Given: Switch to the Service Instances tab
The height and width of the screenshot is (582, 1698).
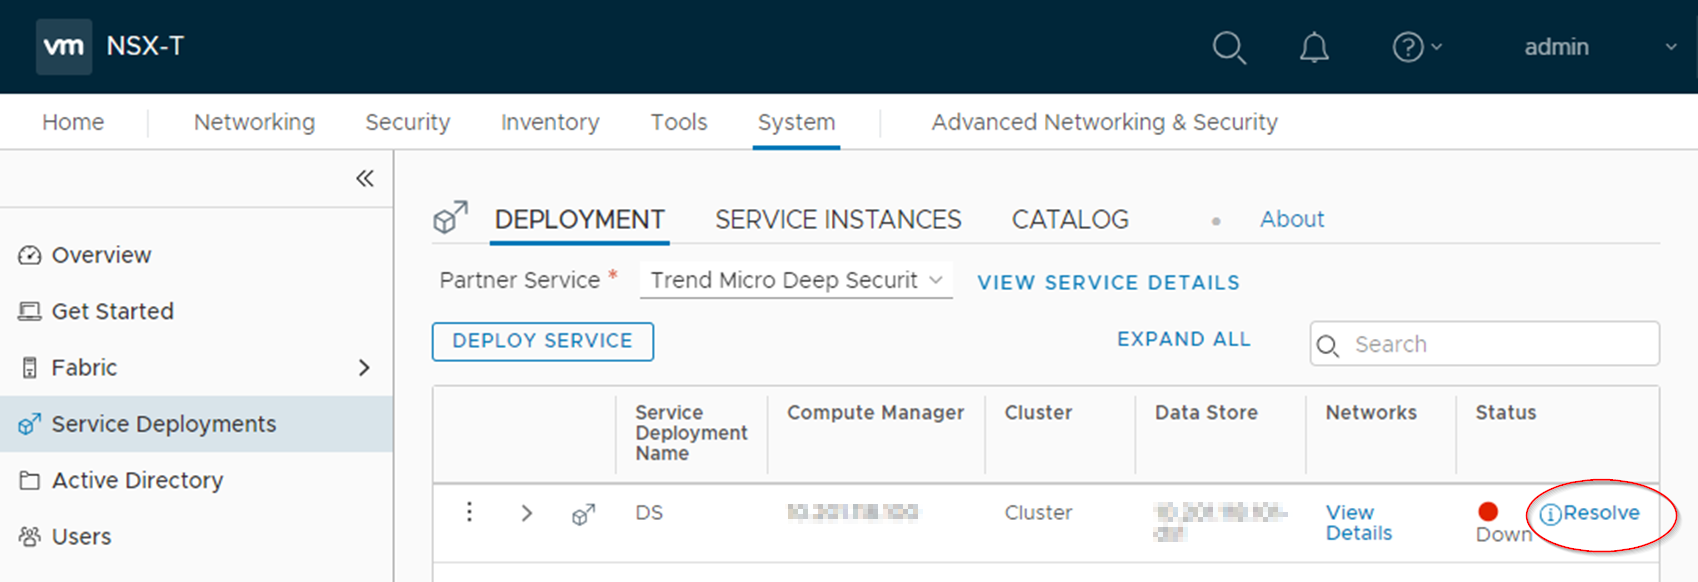Looking at the screenshot, I should tap(838, 220).
